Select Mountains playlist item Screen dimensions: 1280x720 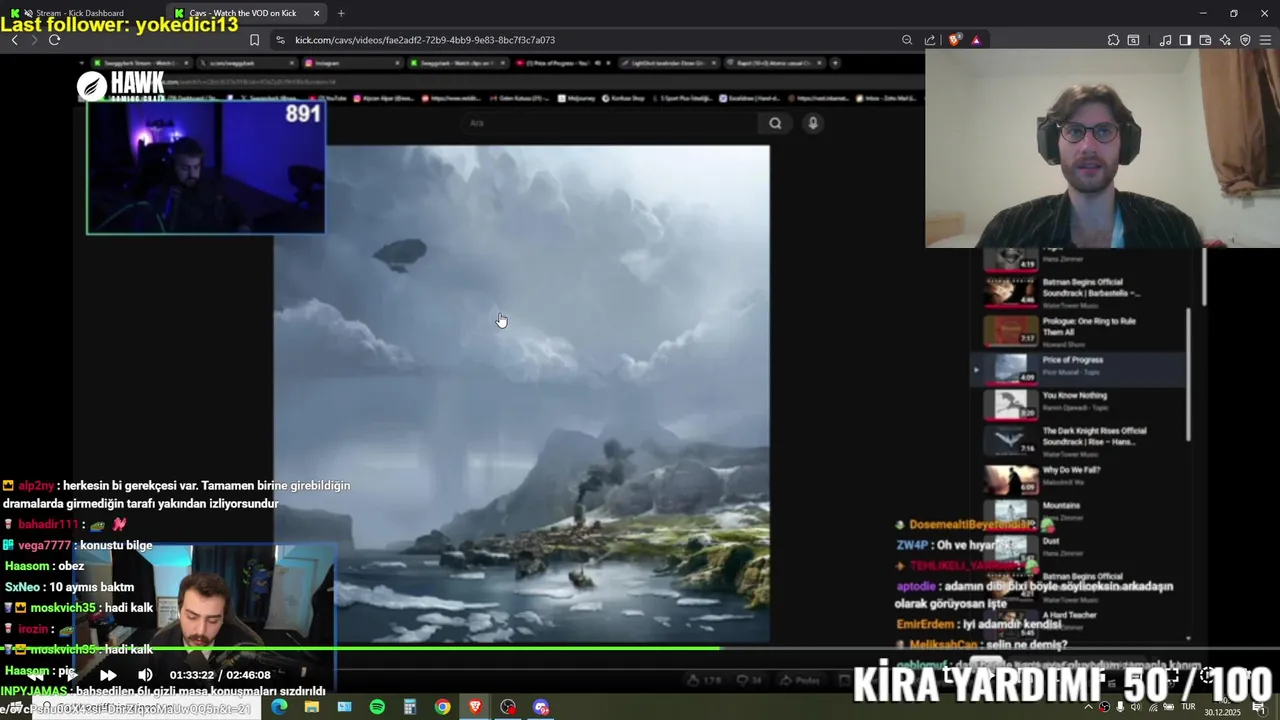pos(1078,513)
